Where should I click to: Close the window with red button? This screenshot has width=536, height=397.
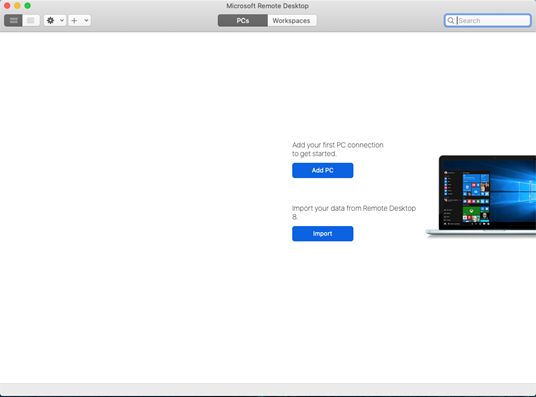[7, 6]
